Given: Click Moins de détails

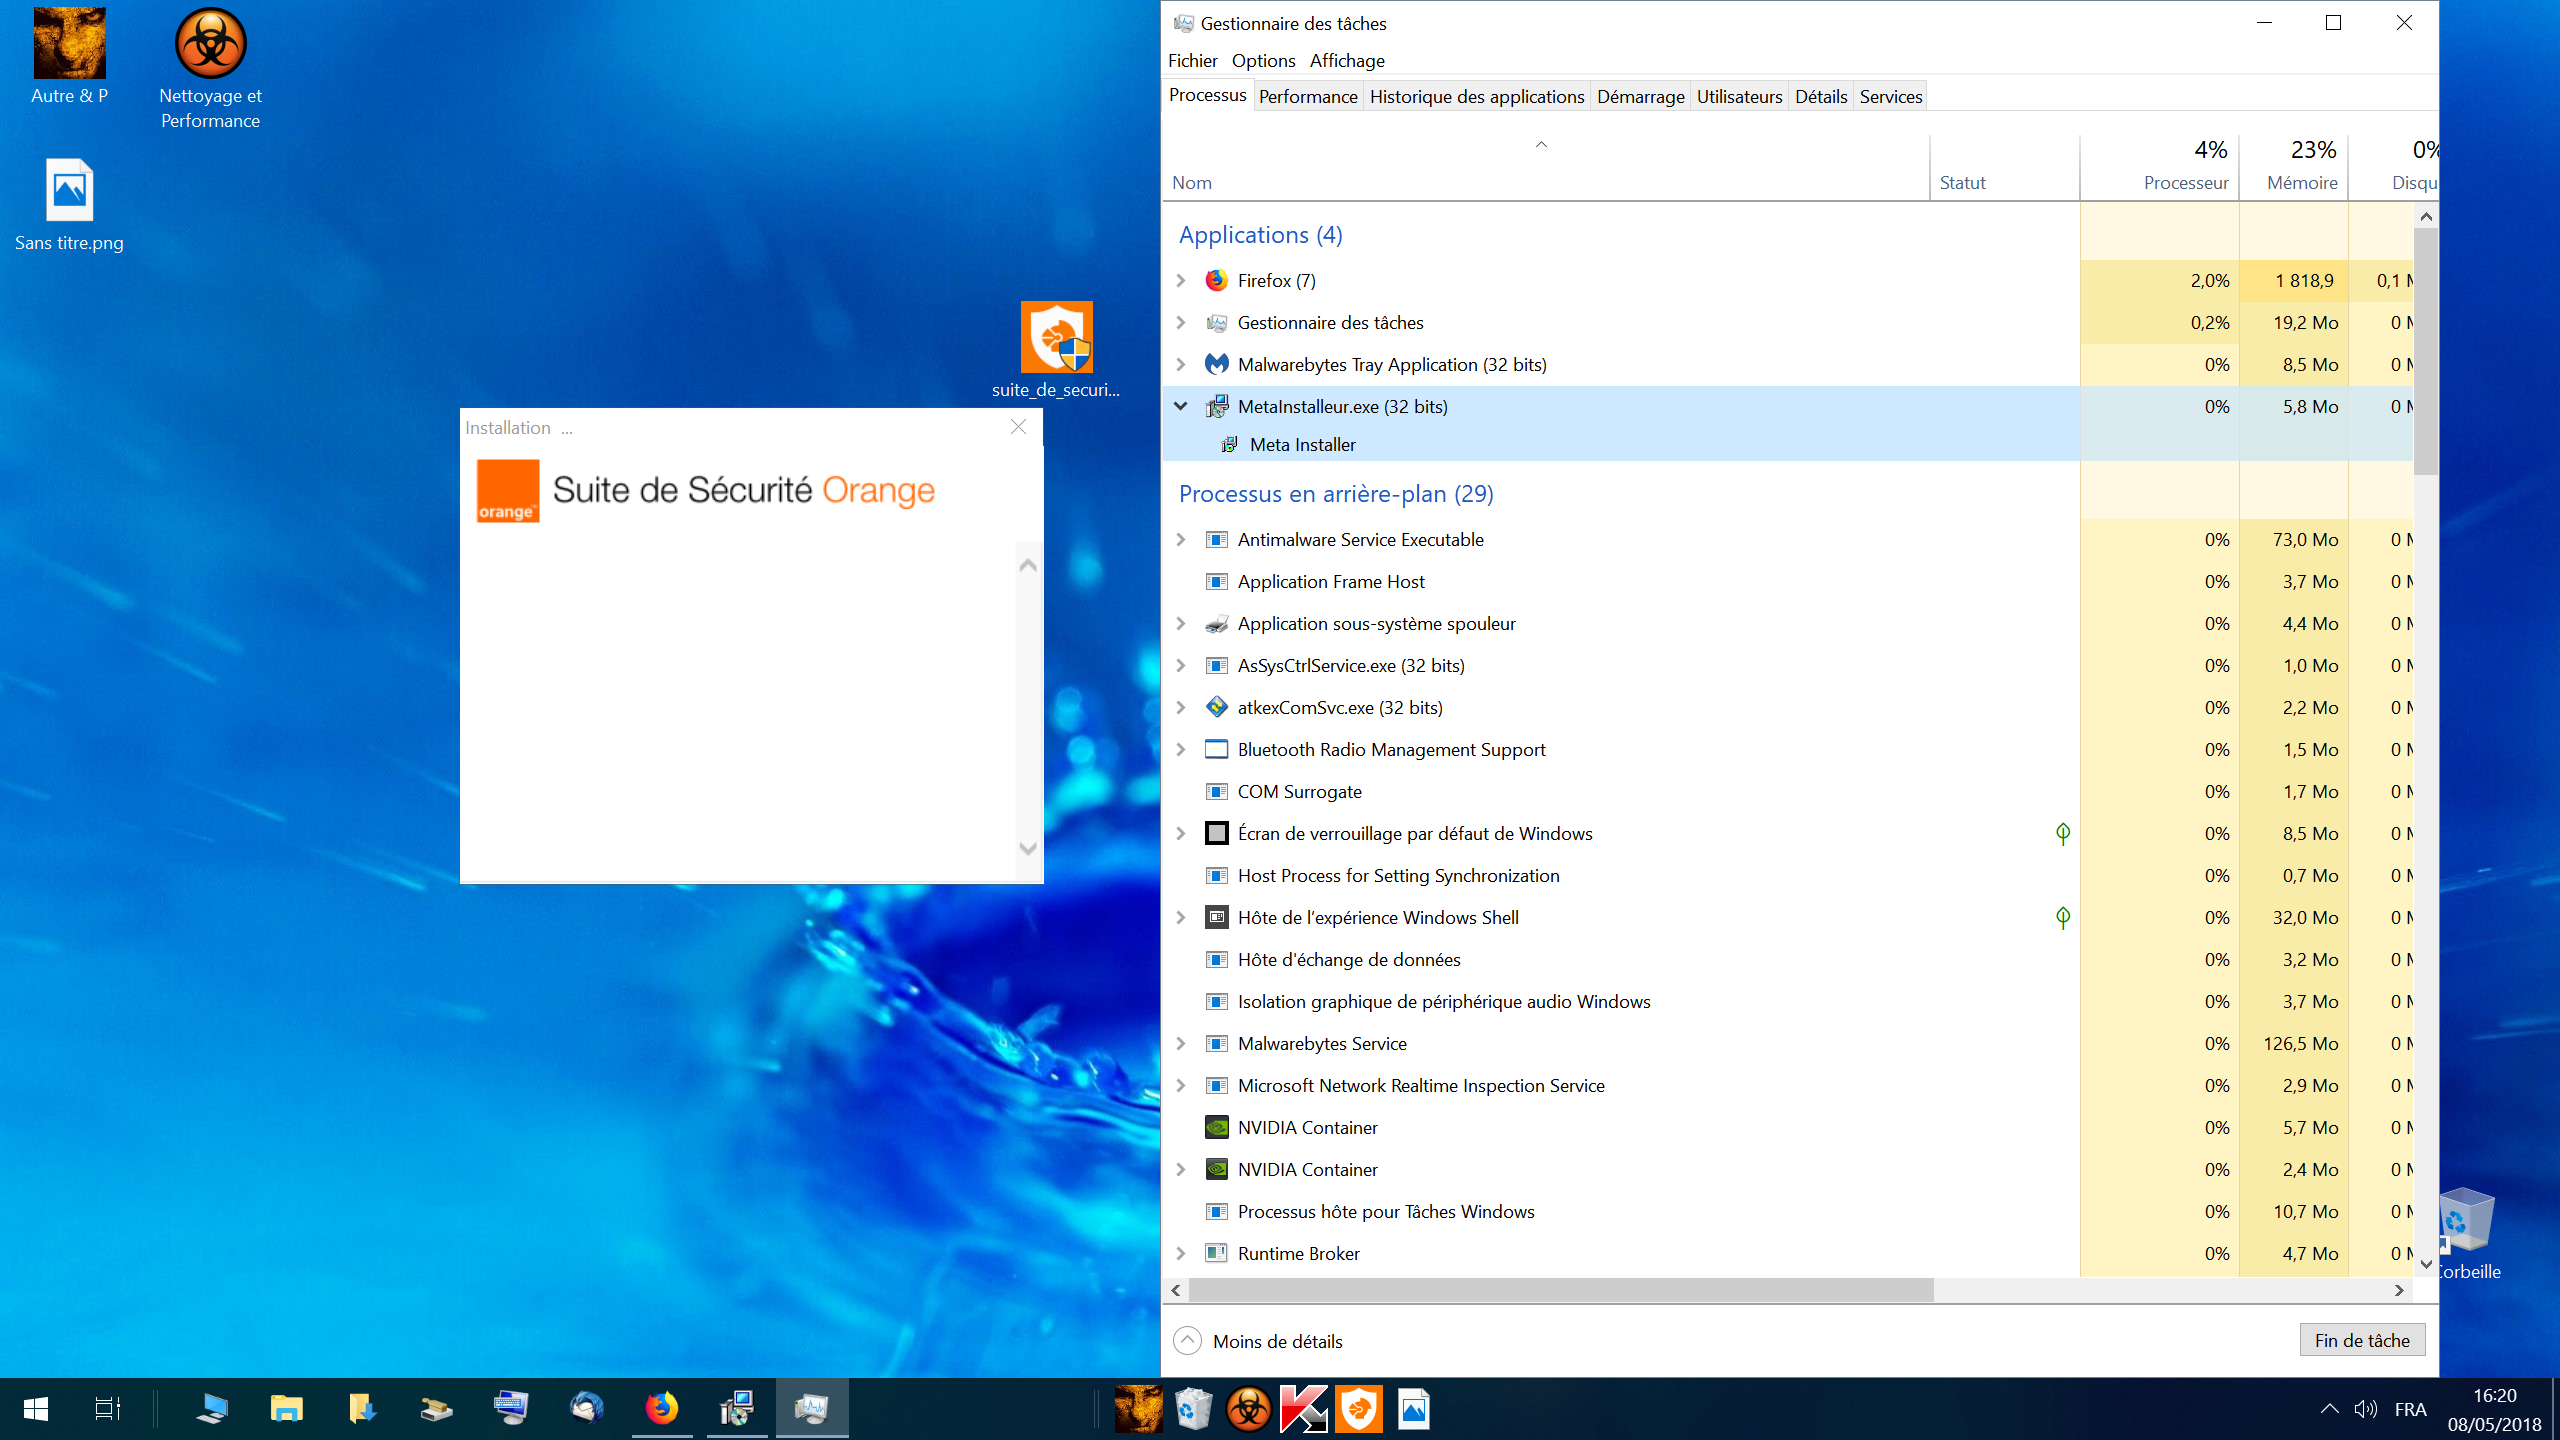Looking at the screenshot, I should [1277, 1341].
